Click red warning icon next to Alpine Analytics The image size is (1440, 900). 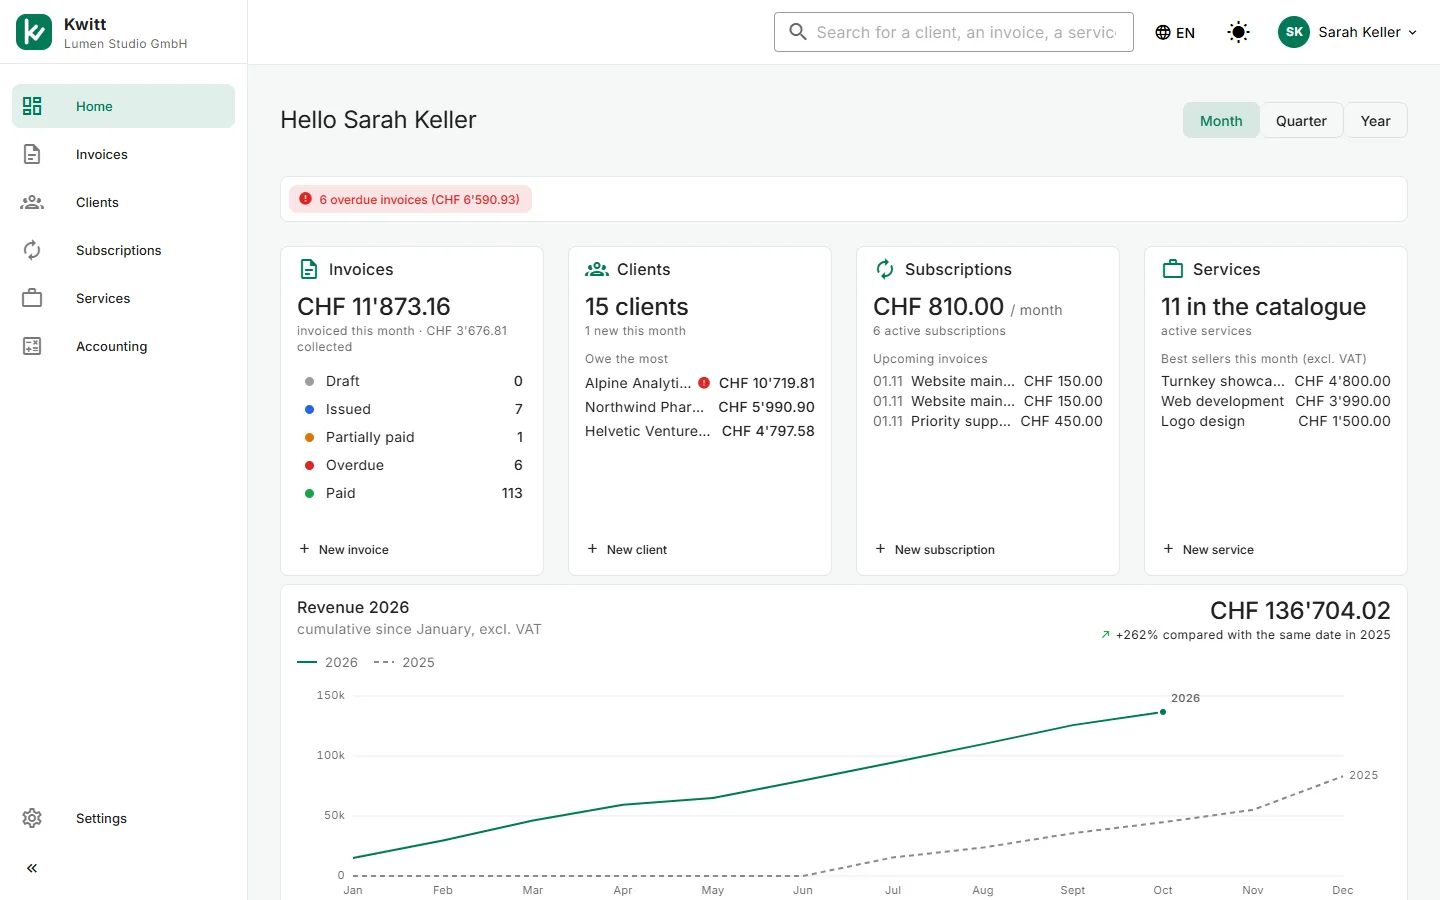704,382
